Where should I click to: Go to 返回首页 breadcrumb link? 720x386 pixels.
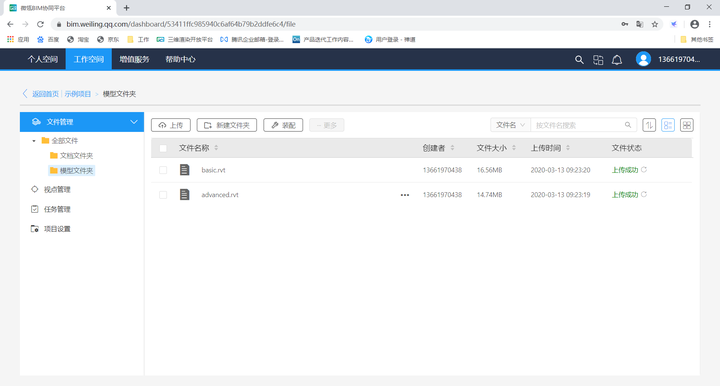[x=45, y=94]
